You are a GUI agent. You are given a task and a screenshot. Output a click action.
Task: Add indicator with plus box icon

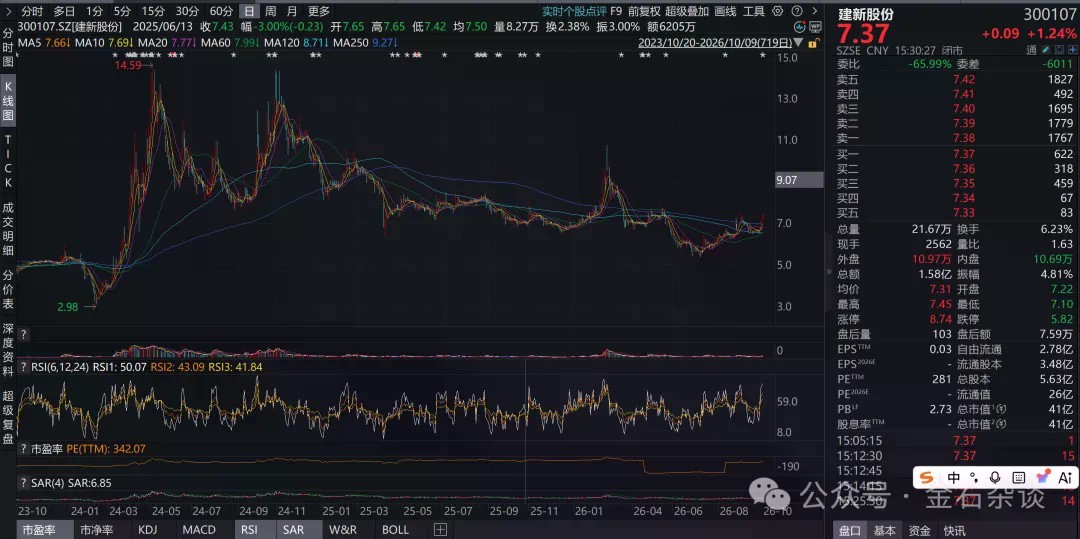[x=441, y=530]
